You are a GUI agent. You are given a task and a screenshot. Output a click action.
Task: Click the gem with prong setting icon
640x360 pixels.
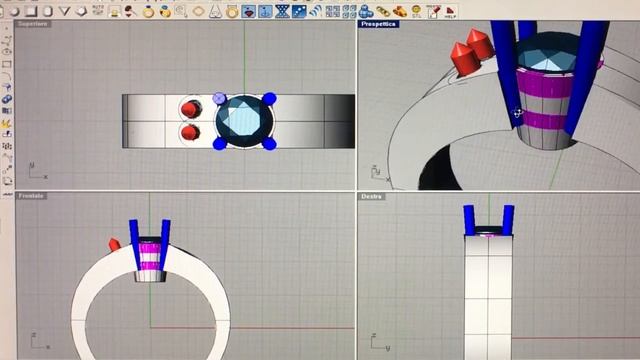(131, 11)
